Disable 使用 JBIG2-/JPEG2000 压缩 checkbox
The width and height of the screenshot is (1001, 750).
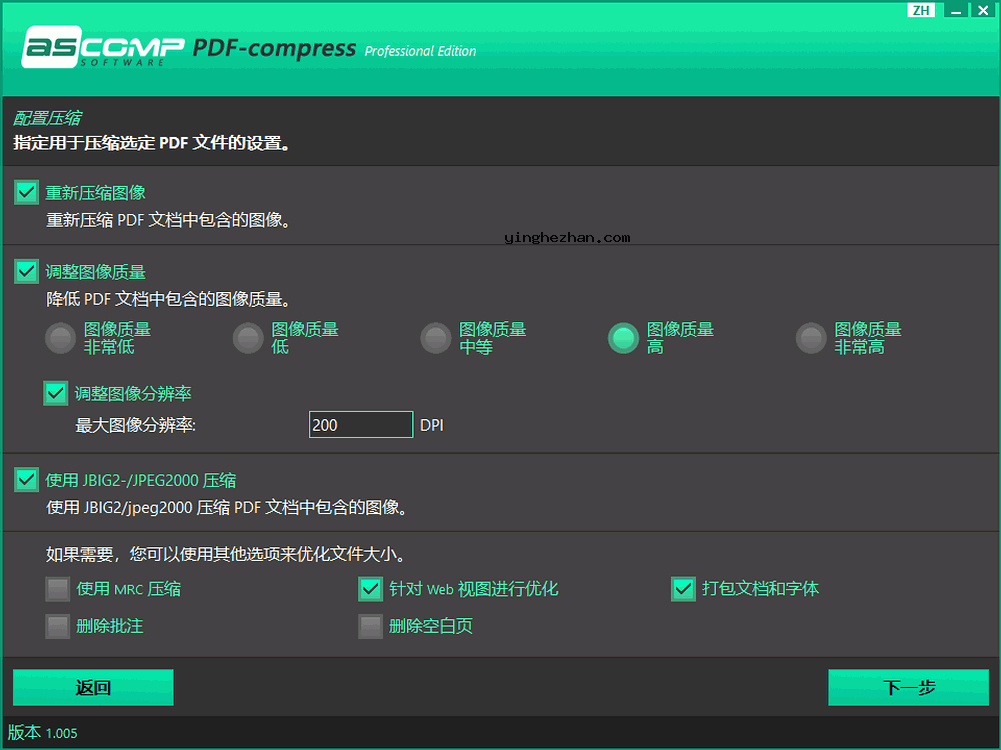(x=26, y=479)
